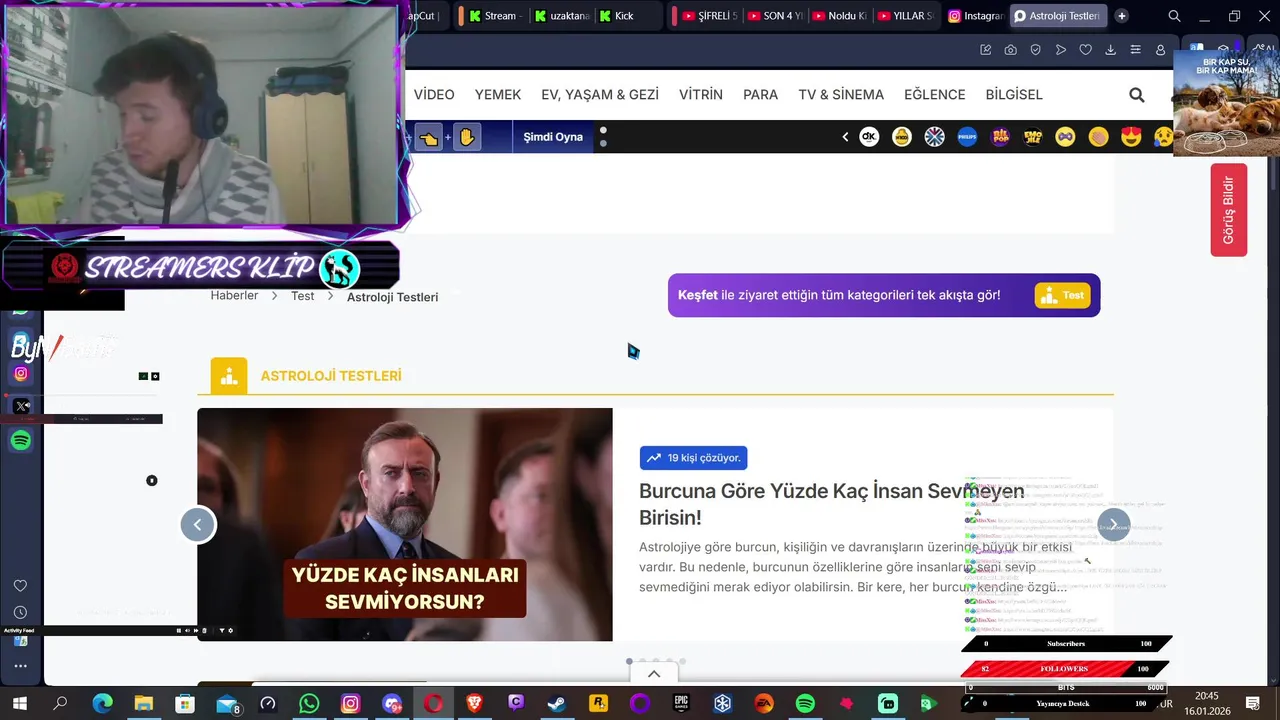Screen dimensions: 1280x720
Task: Open browser easy setup sliders icon
Action: [x=1135, y=50]
